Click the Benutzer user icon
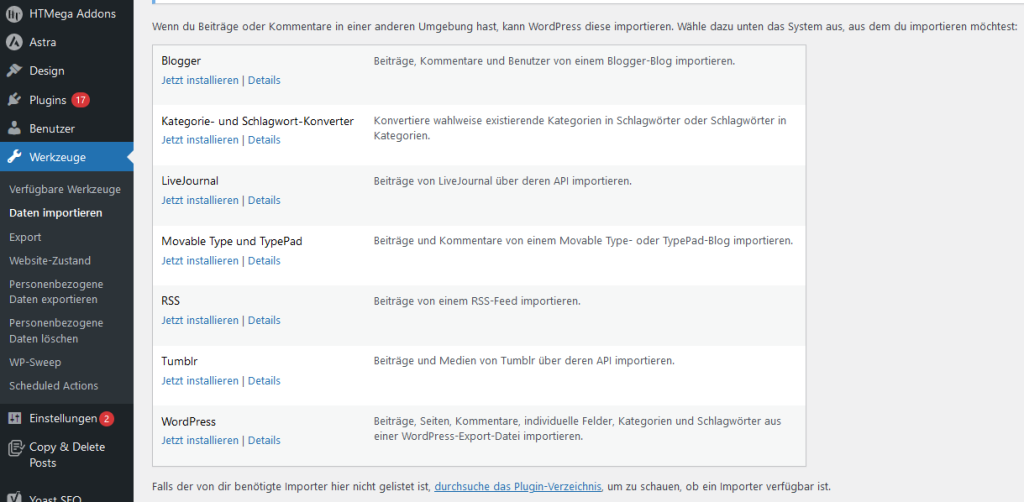 tap(14, 129)
